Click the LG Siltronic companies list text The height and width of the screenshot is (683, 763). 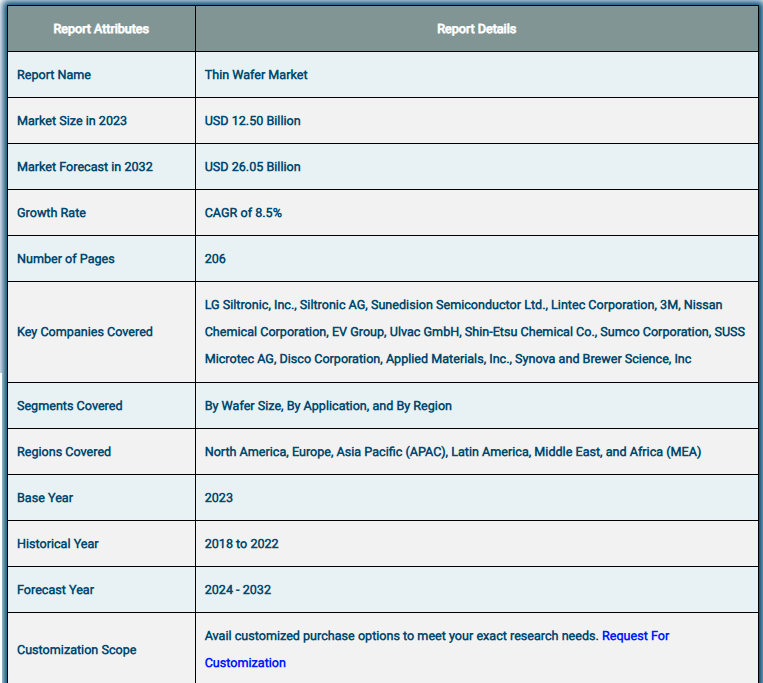tap(474, 332)
